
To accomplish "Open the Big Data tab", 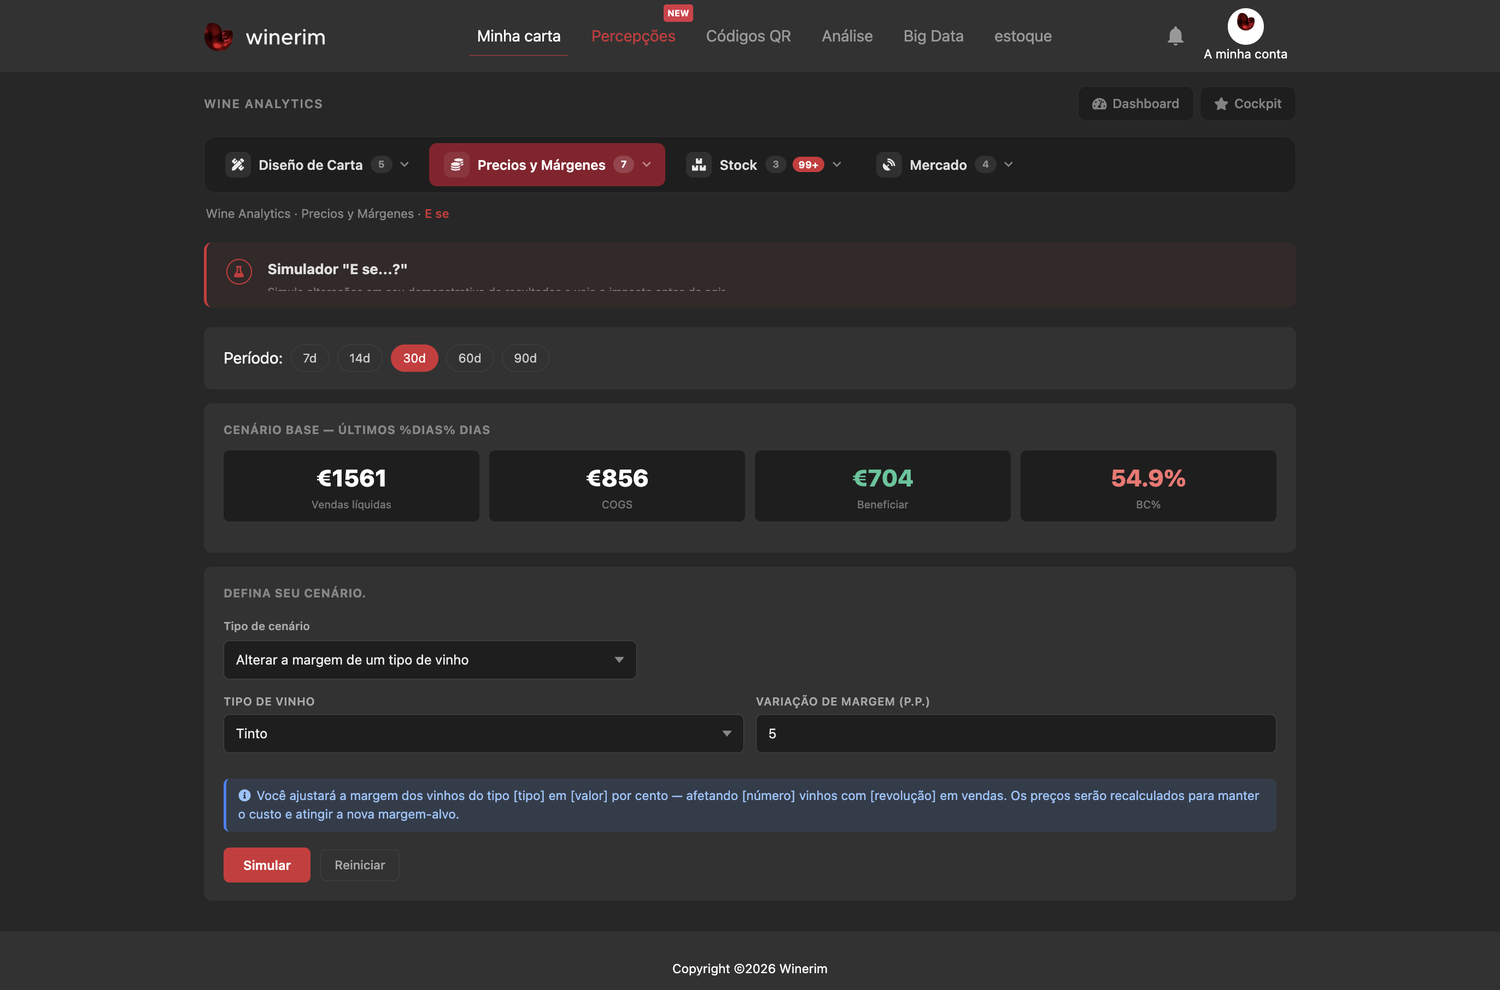I will [x=933, y=36].
